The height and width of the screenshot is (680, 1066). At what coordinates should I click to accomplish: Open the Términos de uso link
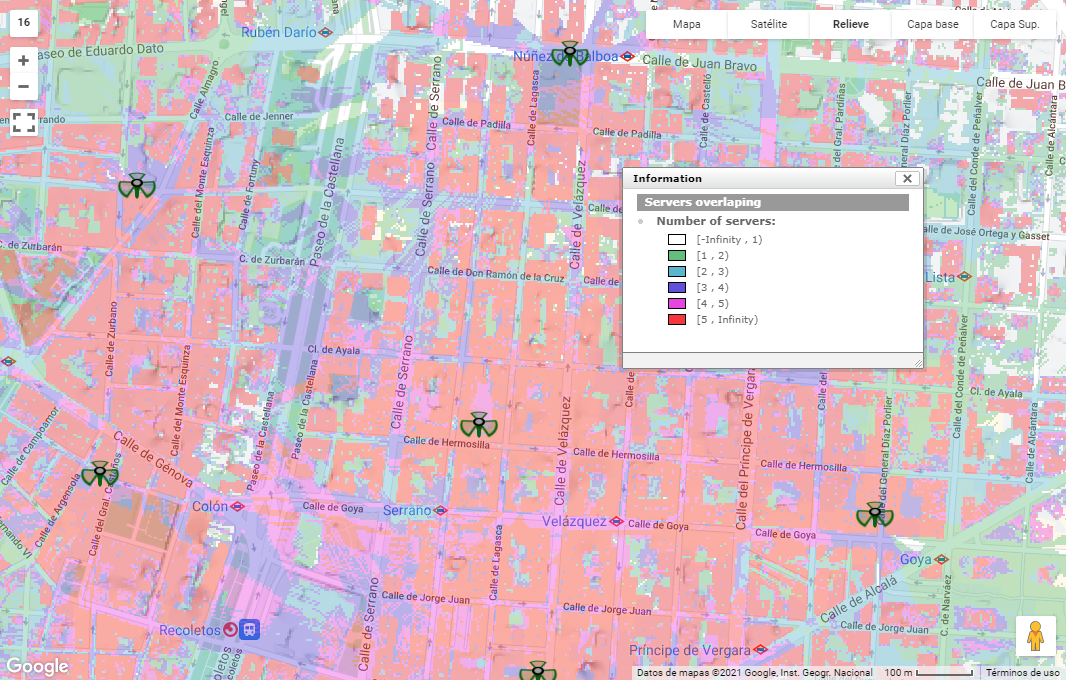click(1023, 673)
